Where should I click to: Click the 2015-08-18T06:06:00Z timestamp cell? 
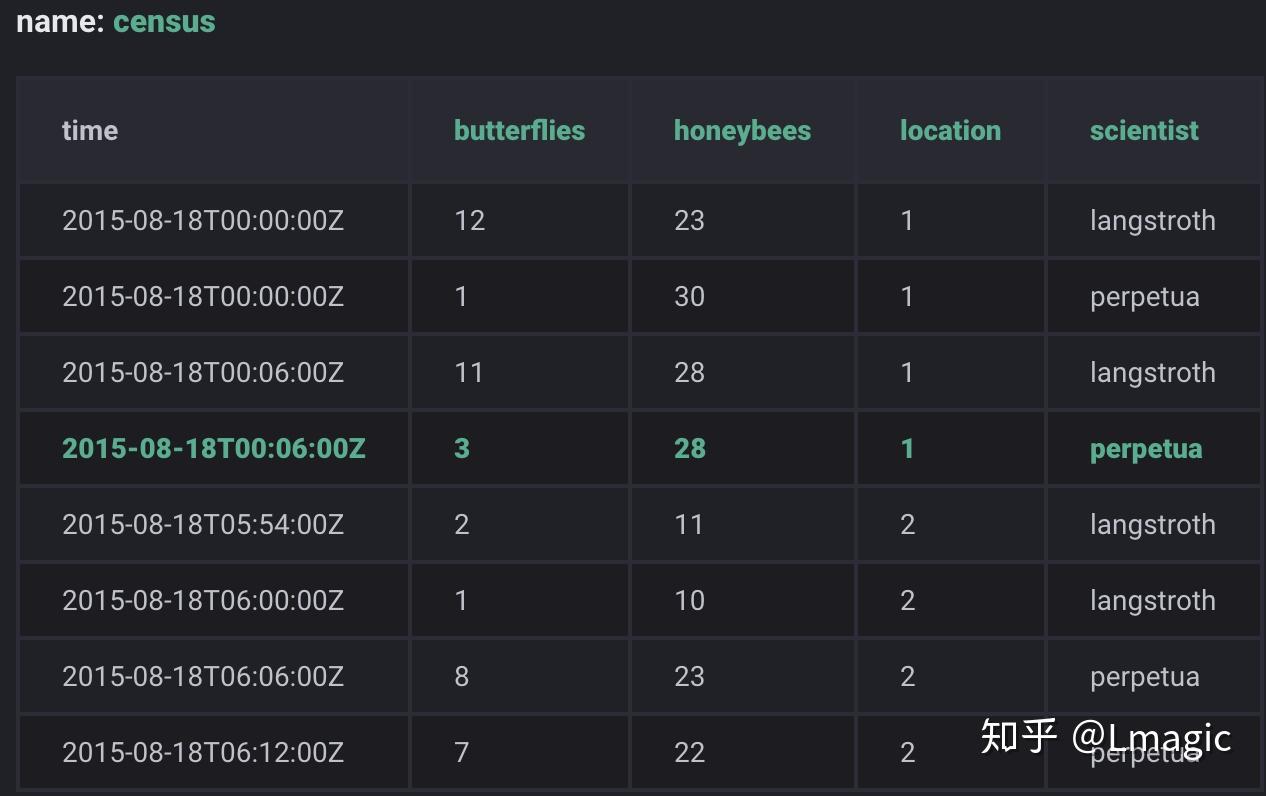[x=203, y=677]
